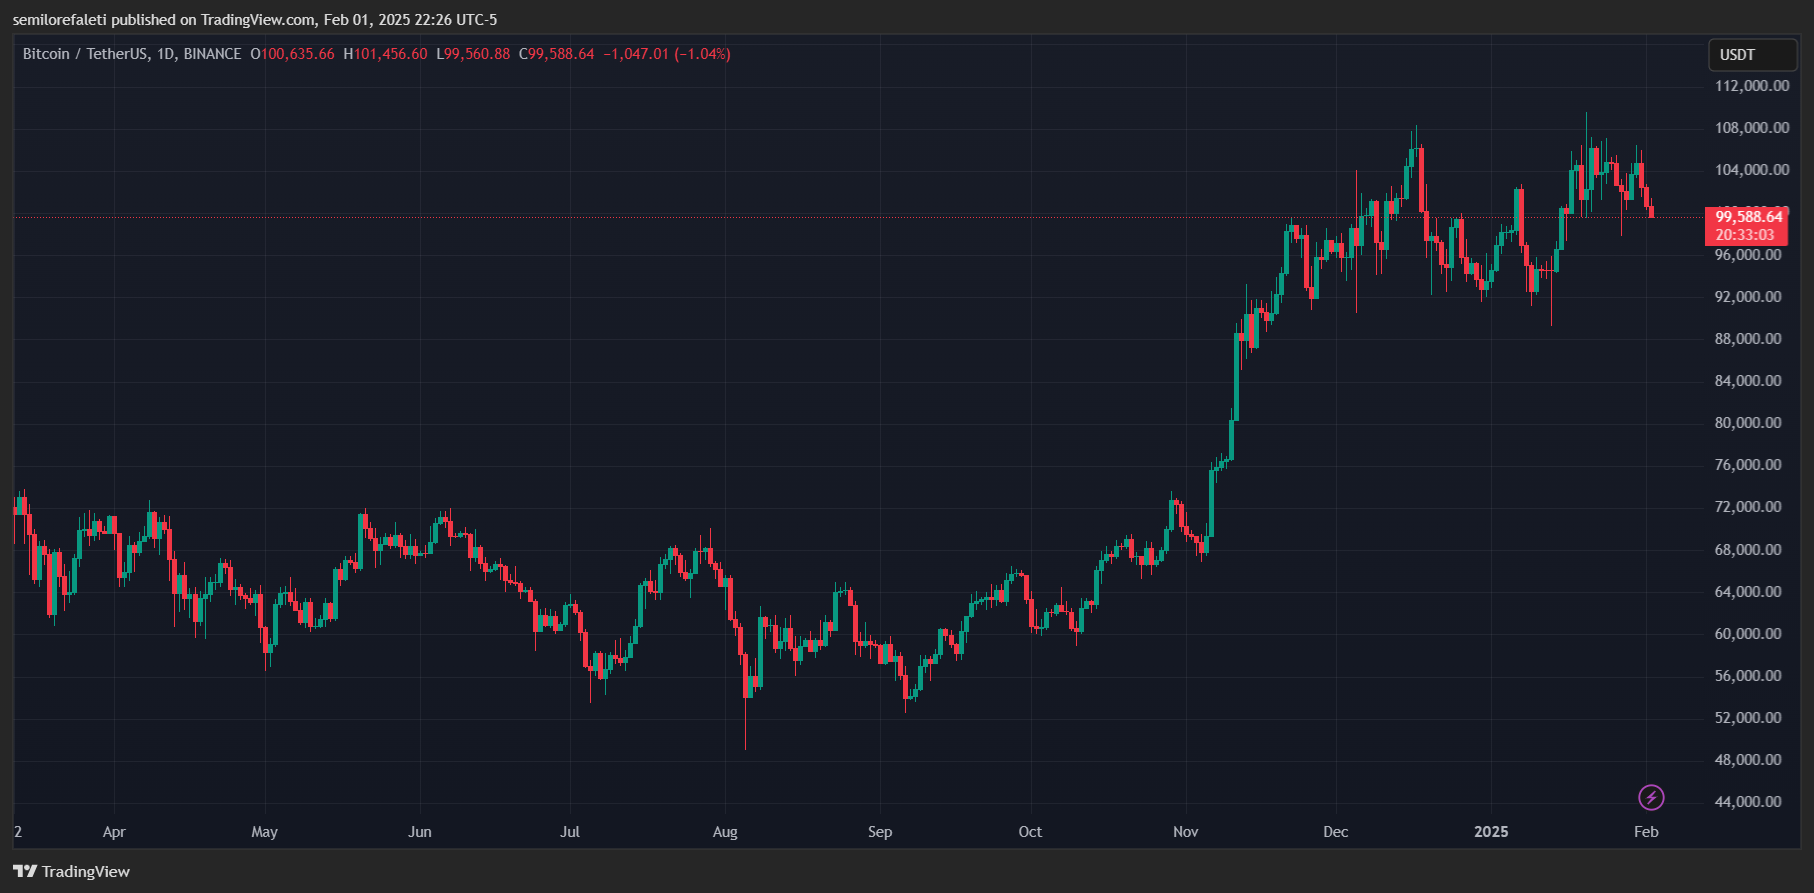This screenshot has width=1814, height=893.
Task: Click the close value 99,588.64 in legend
Action: (x=561, y=54)
